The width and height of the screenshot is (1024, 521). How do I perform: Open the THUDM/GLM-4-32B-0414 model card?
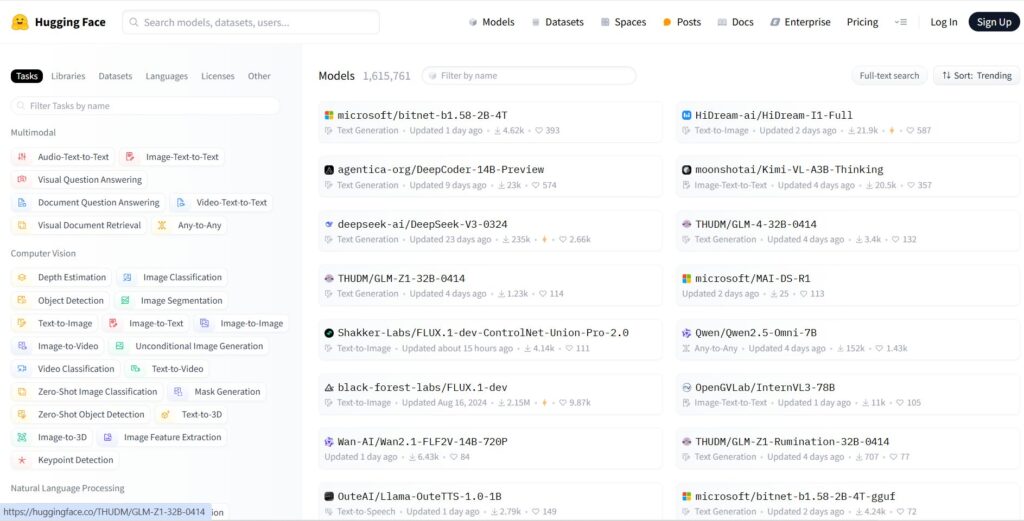848,231
